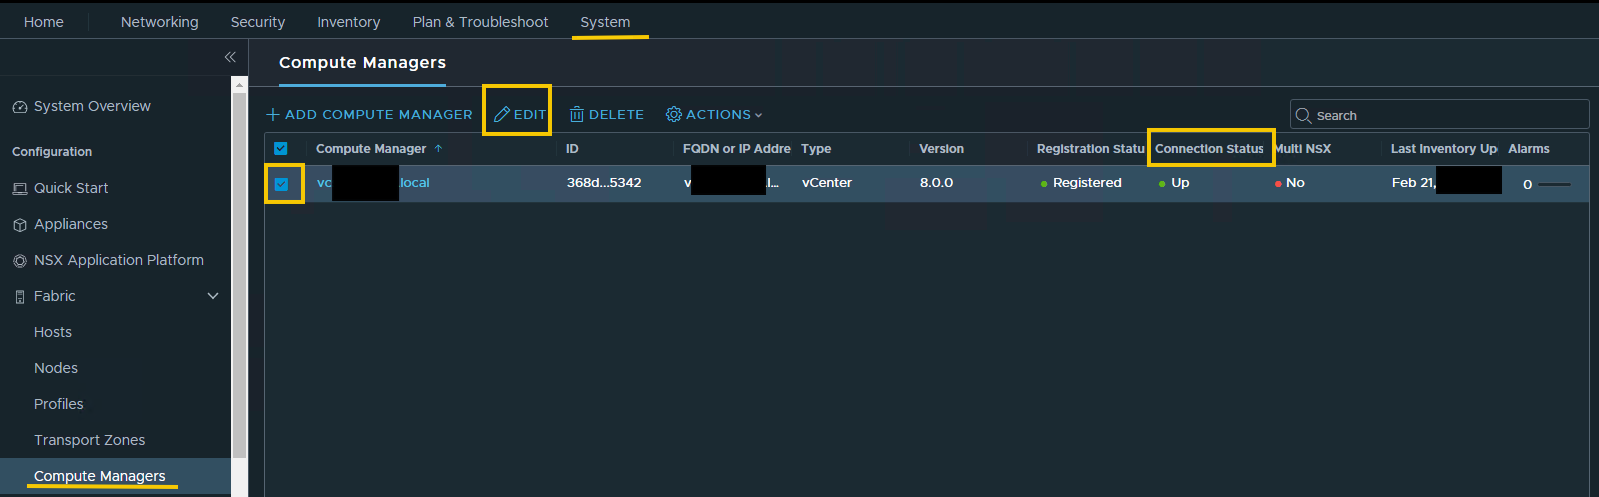Click the 8.0.0 version cell
1599x497 pixels.
pos(937,183)
